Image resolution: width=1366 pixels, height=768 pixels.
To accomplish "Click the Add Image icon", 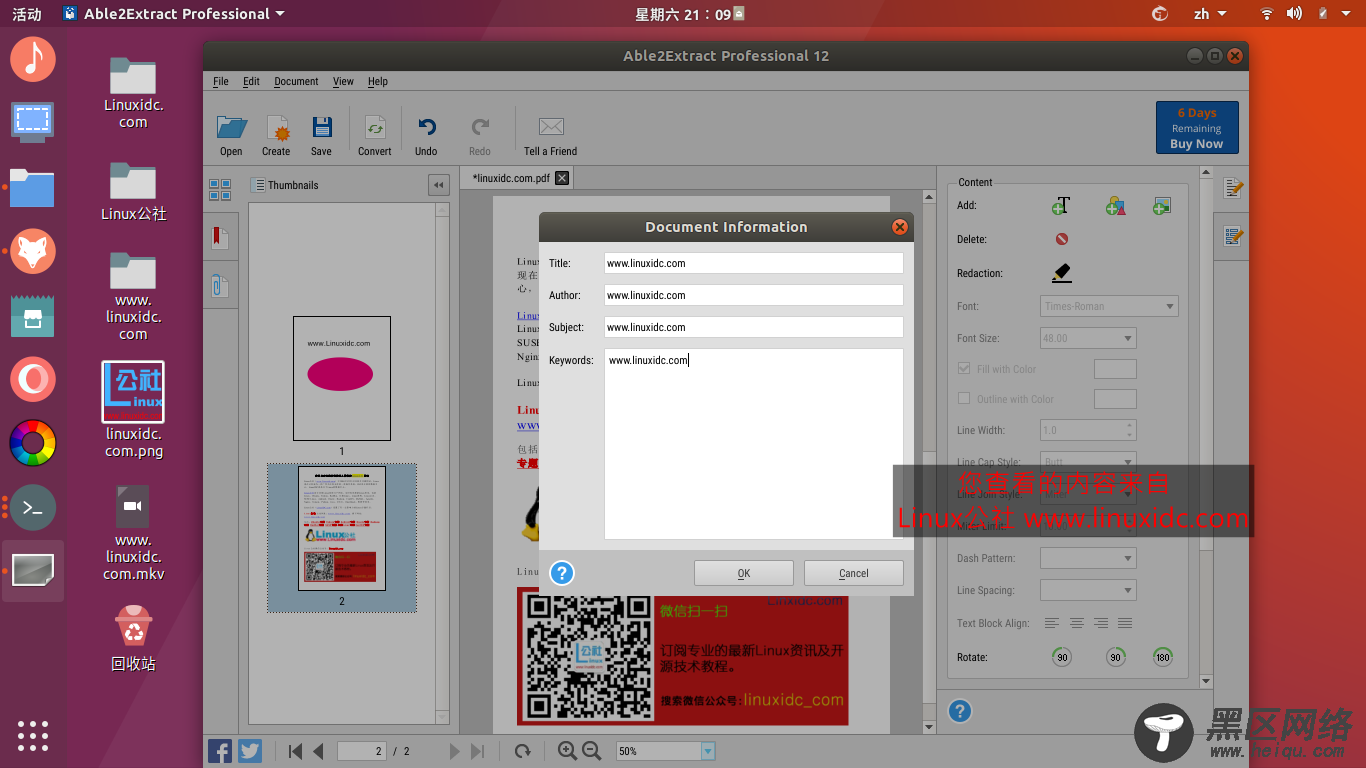I will (x=1161, y=205).
